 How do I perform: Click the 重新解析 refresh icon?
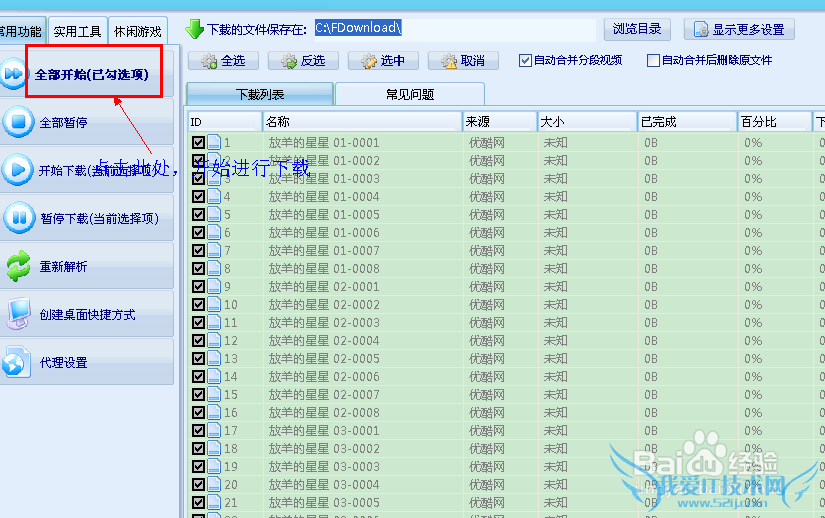(x=18, y=266)
